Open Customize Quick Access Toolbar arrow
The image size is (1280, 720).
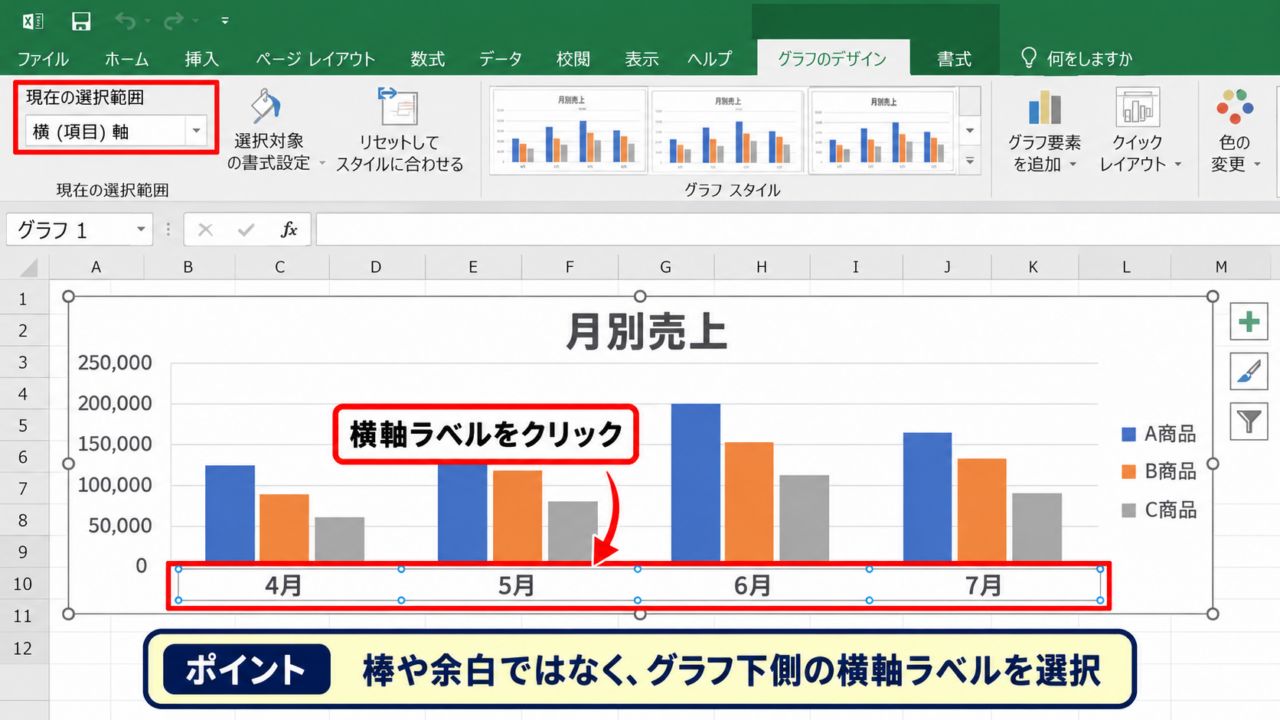(x=225, y=20)
